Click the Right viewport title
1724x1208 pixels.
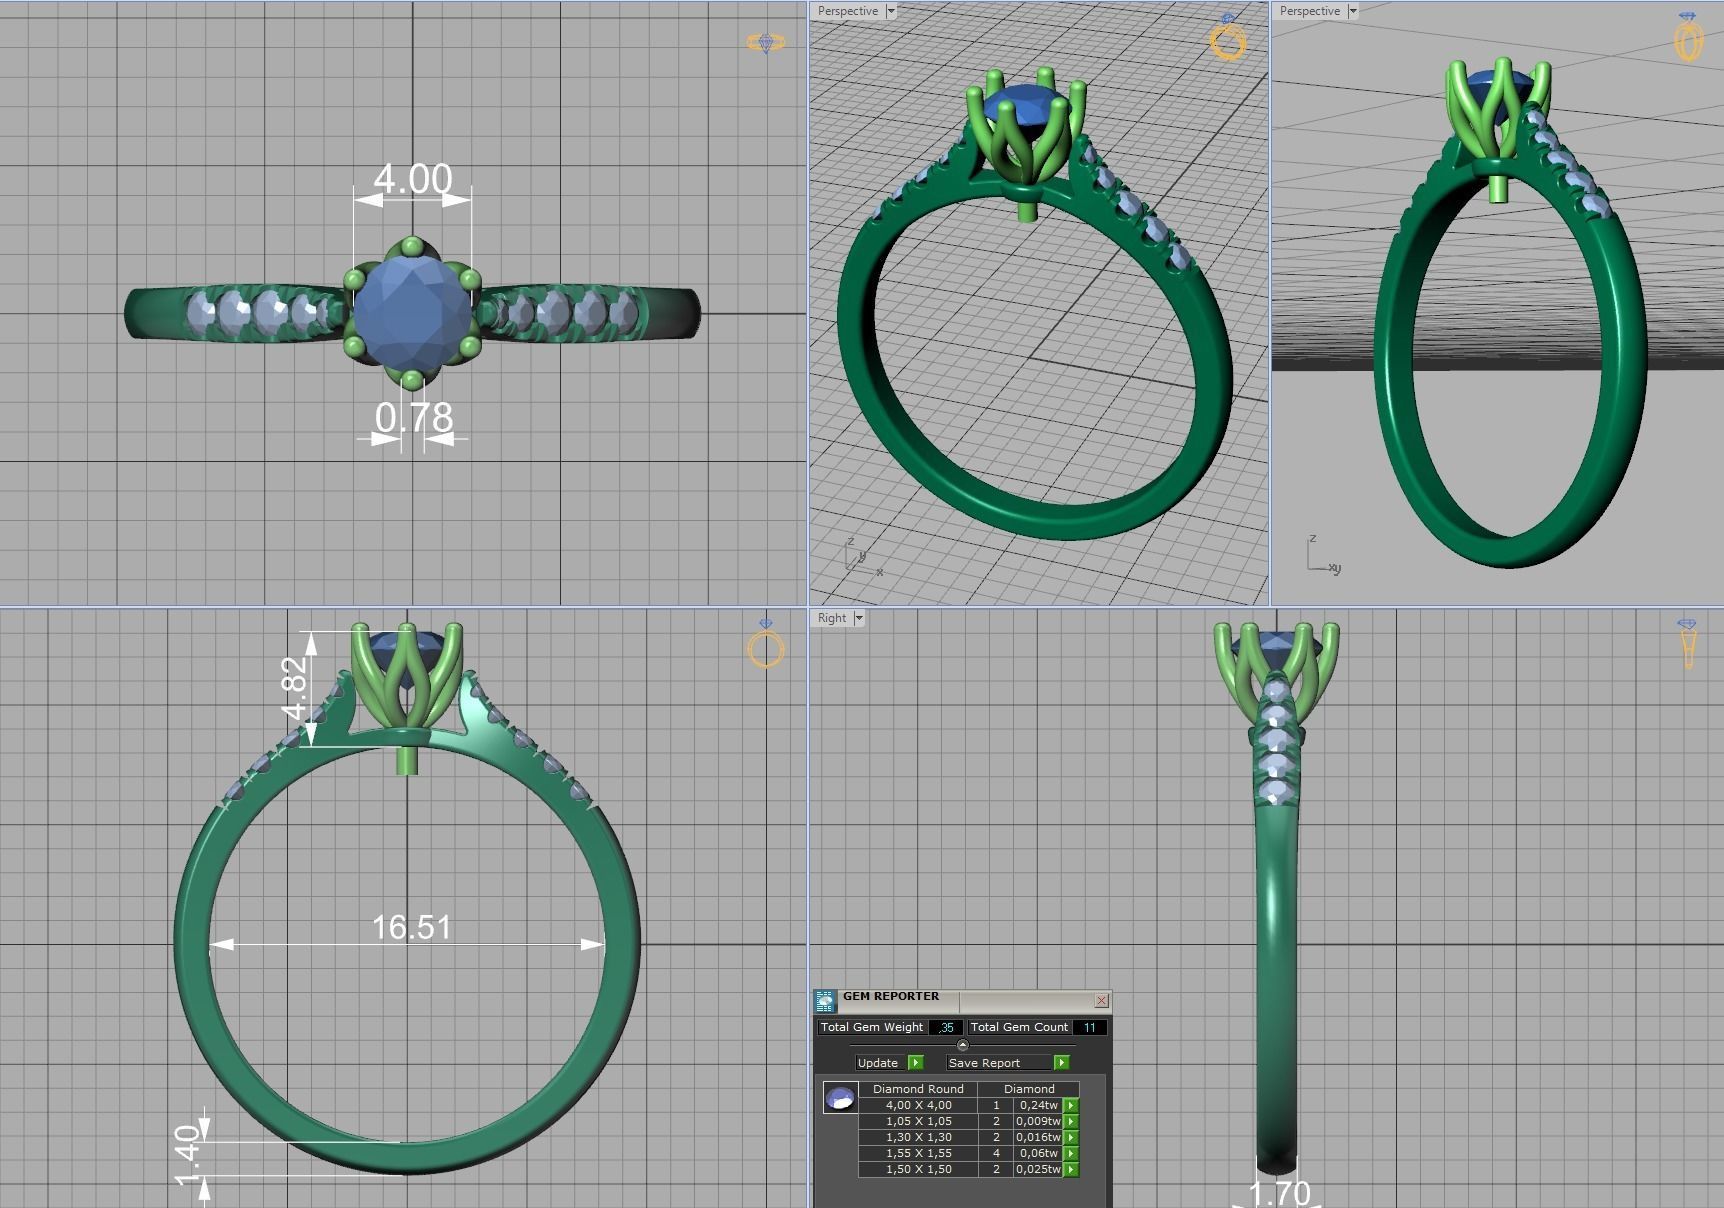pos(831,618)
